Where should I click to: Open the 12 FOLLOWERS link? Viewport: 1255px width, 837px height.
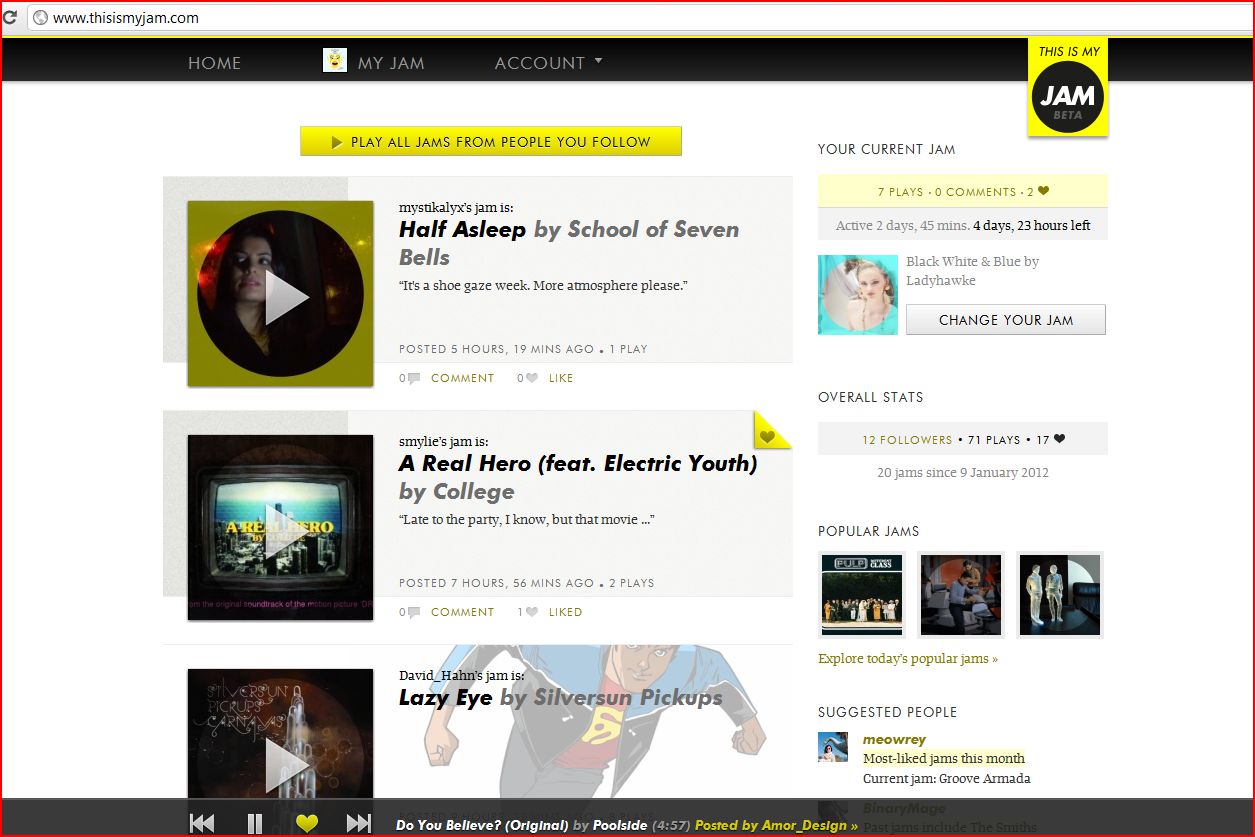click(x=907, y=440)
